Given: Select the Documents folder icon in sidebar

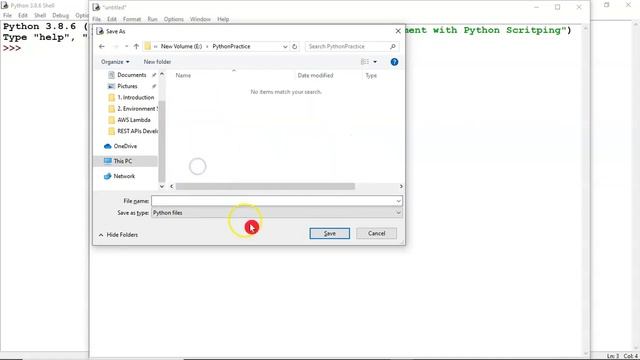Looking at the screenshot, I should tap(111, 75).
